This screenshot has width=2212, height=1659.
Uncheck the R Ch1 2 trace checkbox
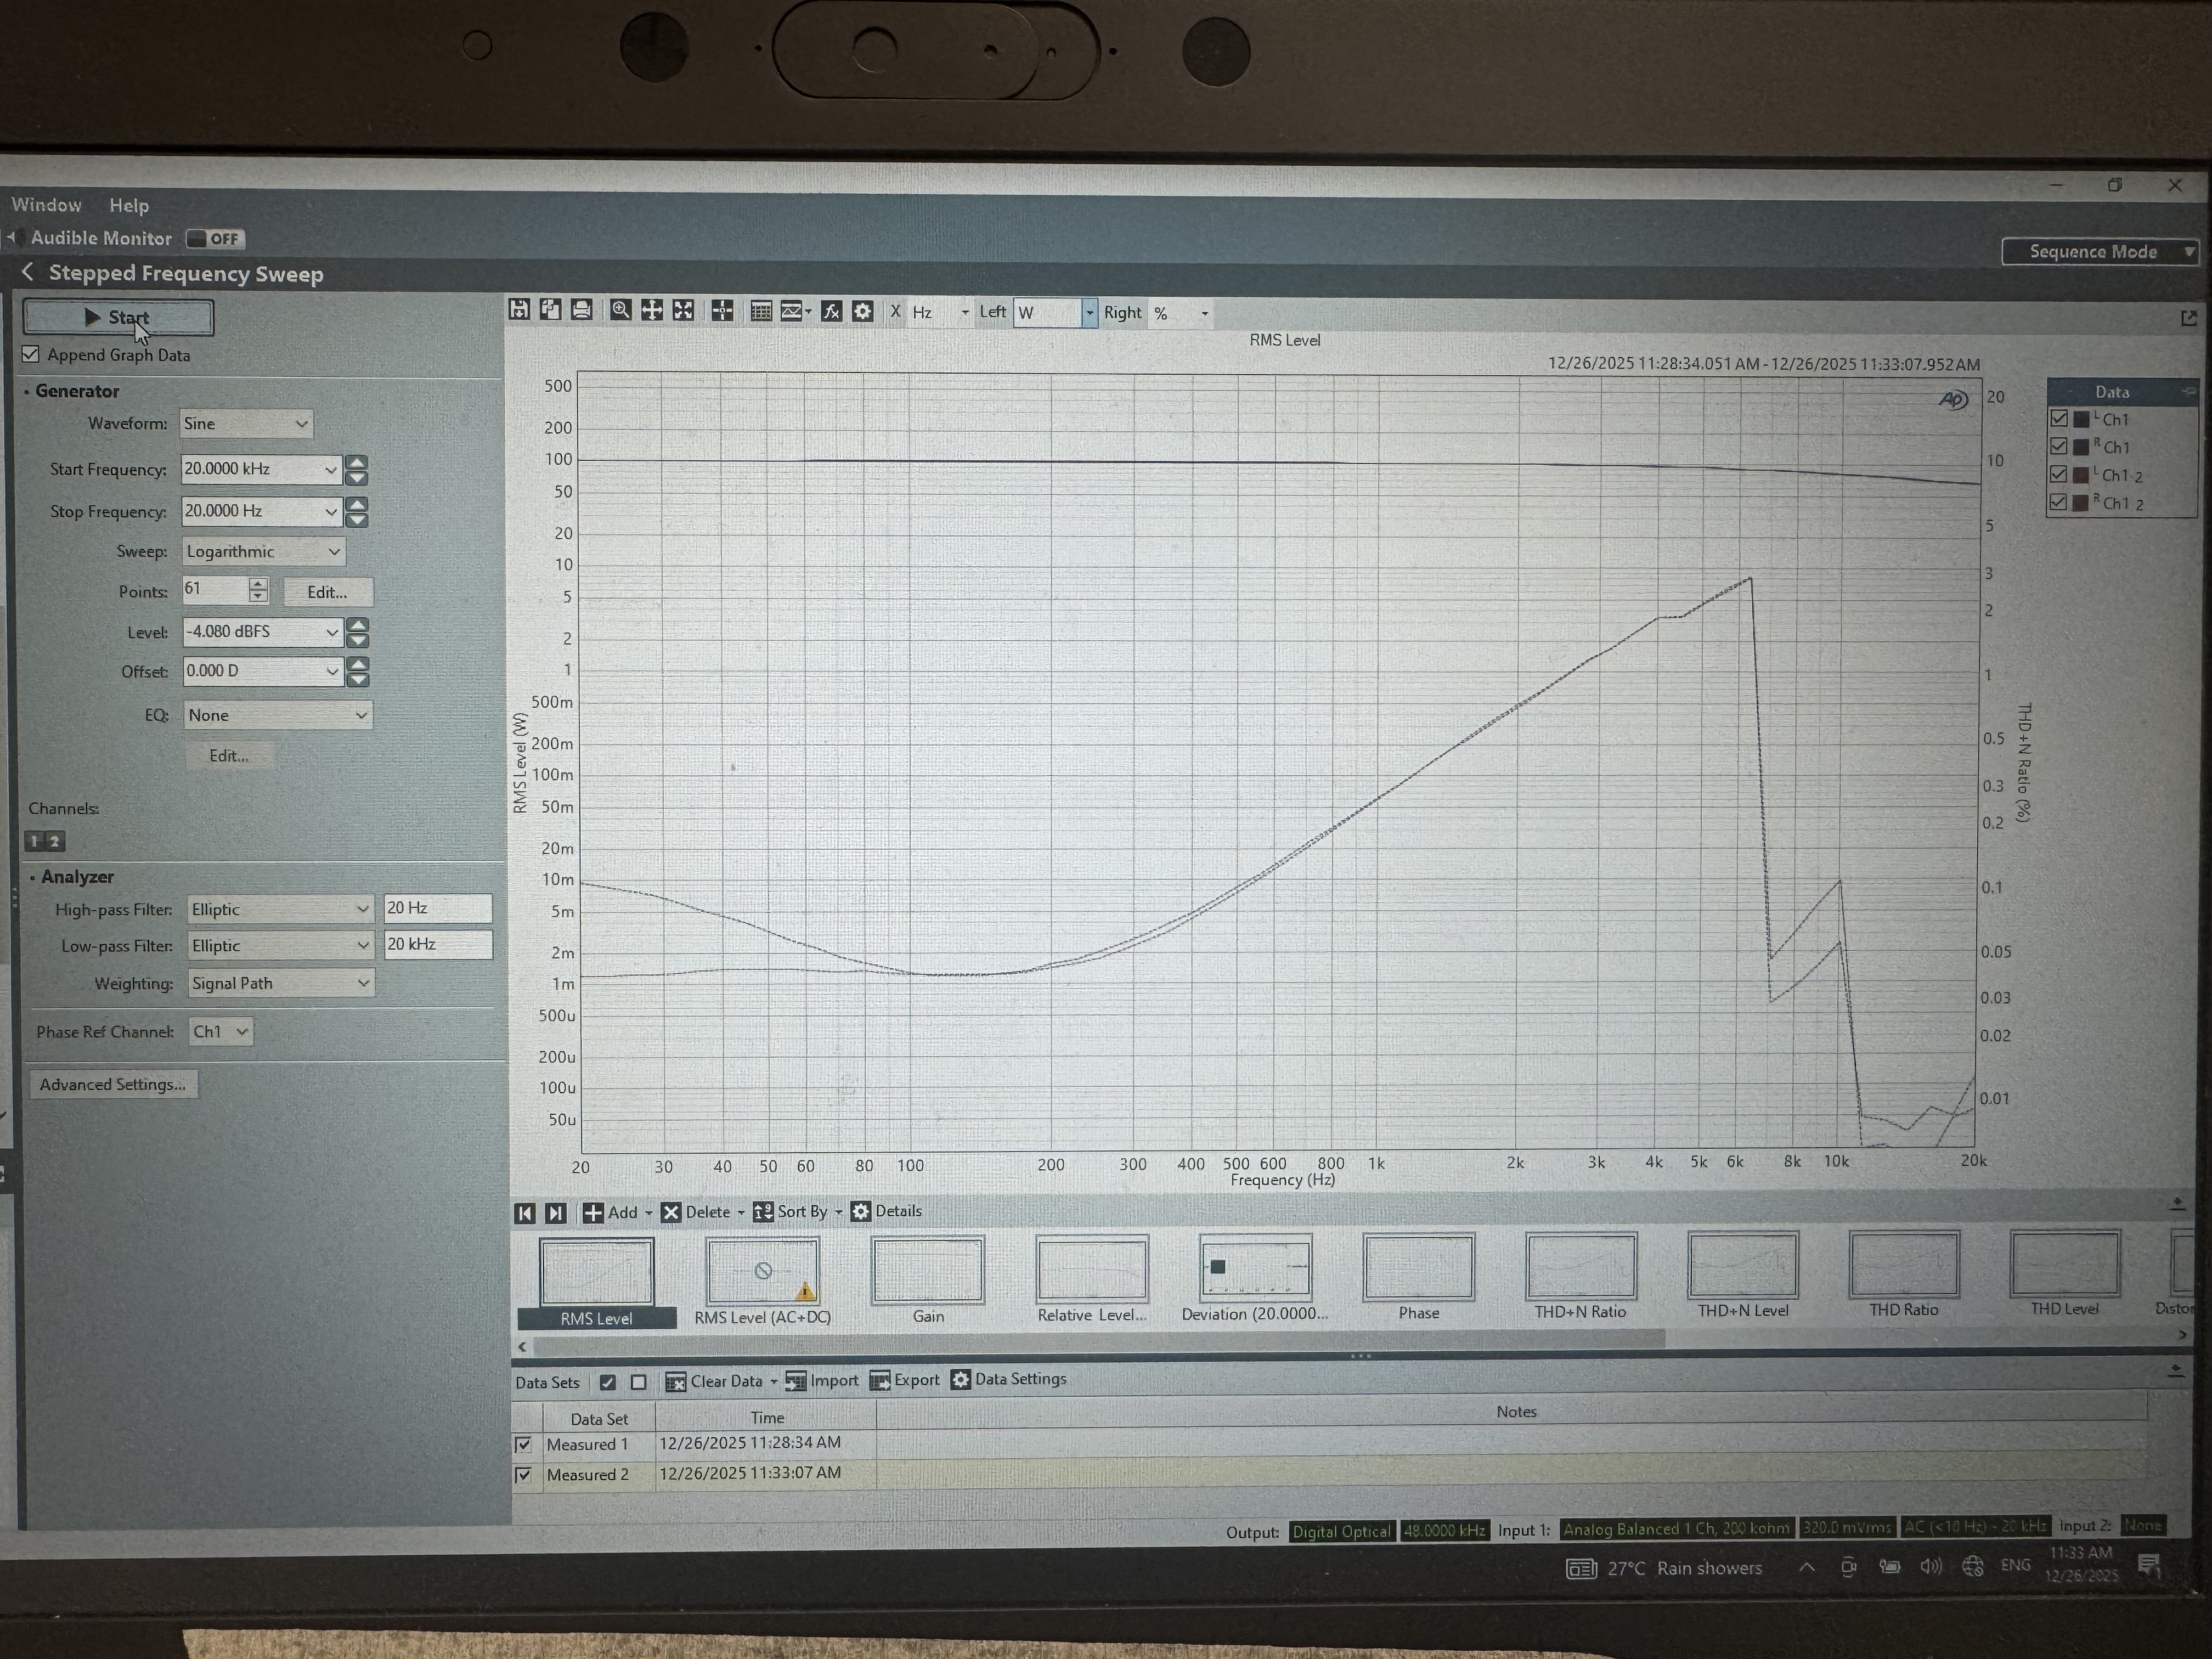coord(2059,502)
